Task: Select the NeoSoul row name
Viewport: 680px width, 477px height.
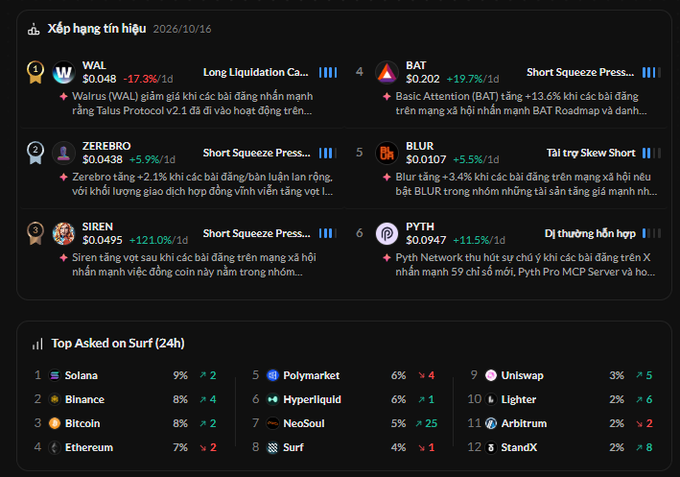Action: [304, 423]
